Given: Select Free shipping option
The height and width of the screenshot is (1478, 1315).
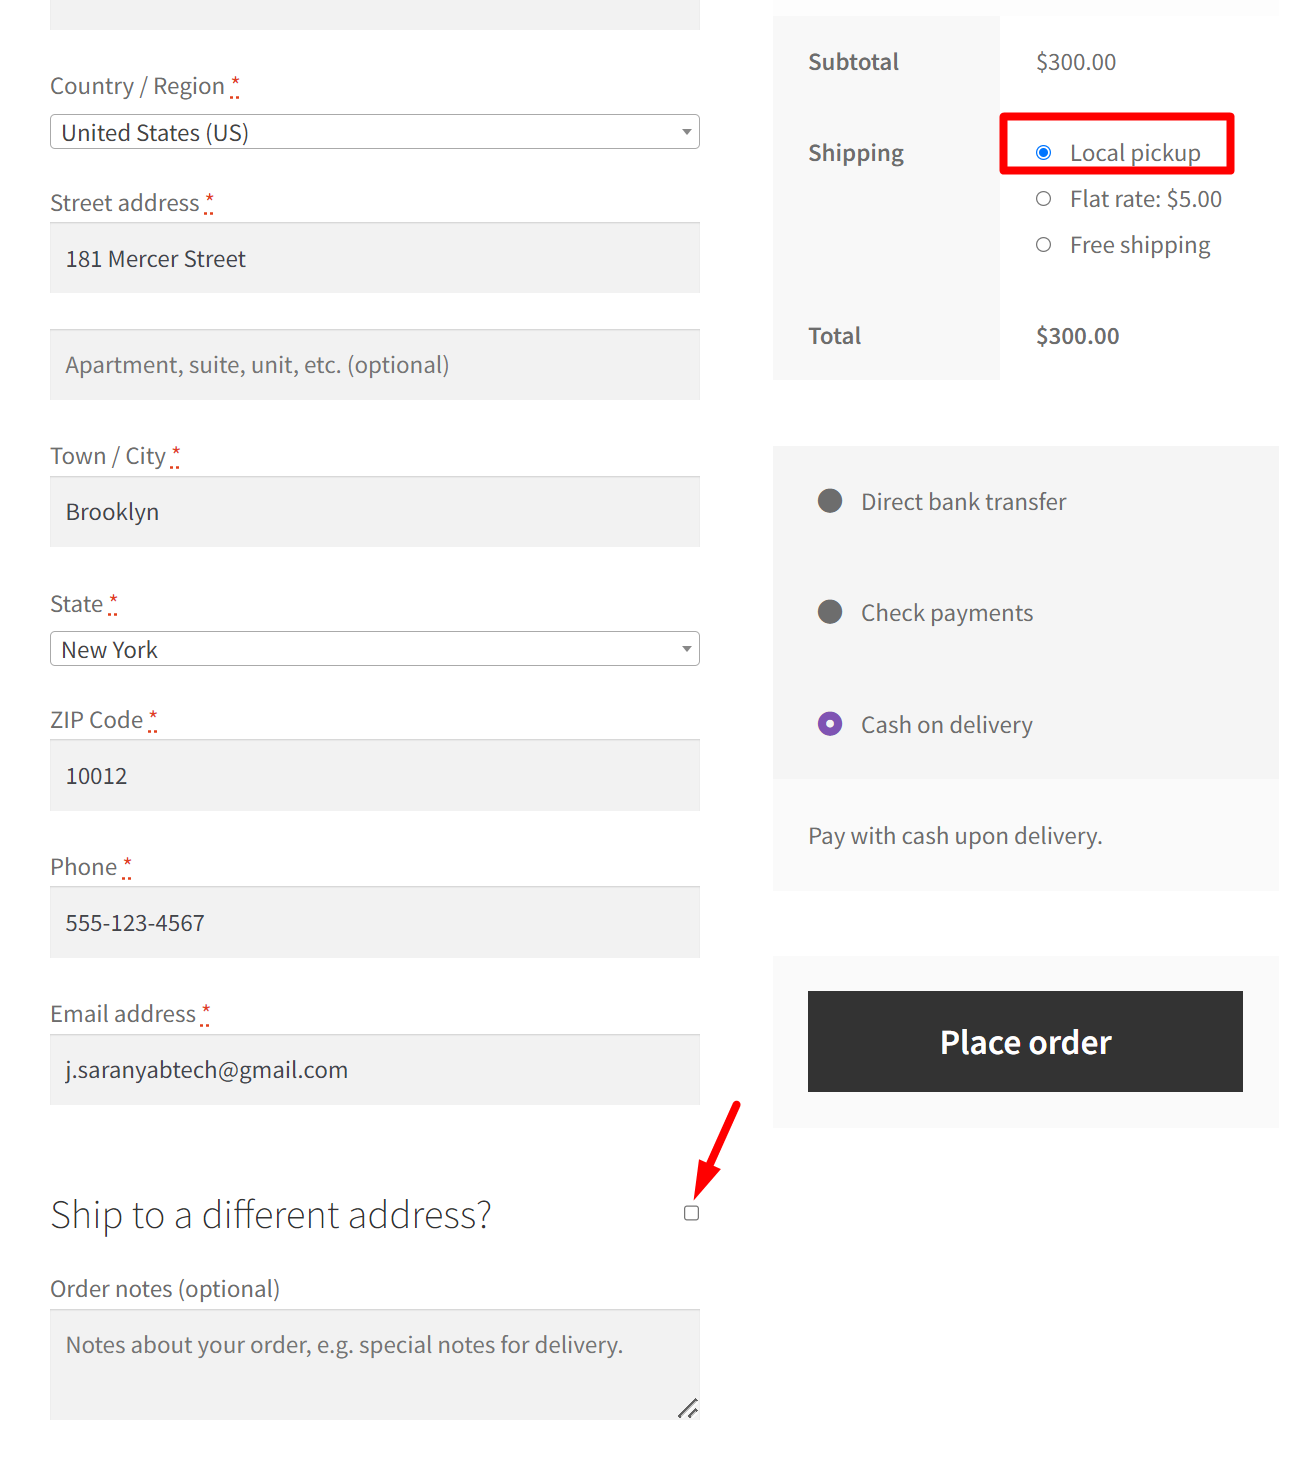Looking at the screenshot, I should 1043,244.
